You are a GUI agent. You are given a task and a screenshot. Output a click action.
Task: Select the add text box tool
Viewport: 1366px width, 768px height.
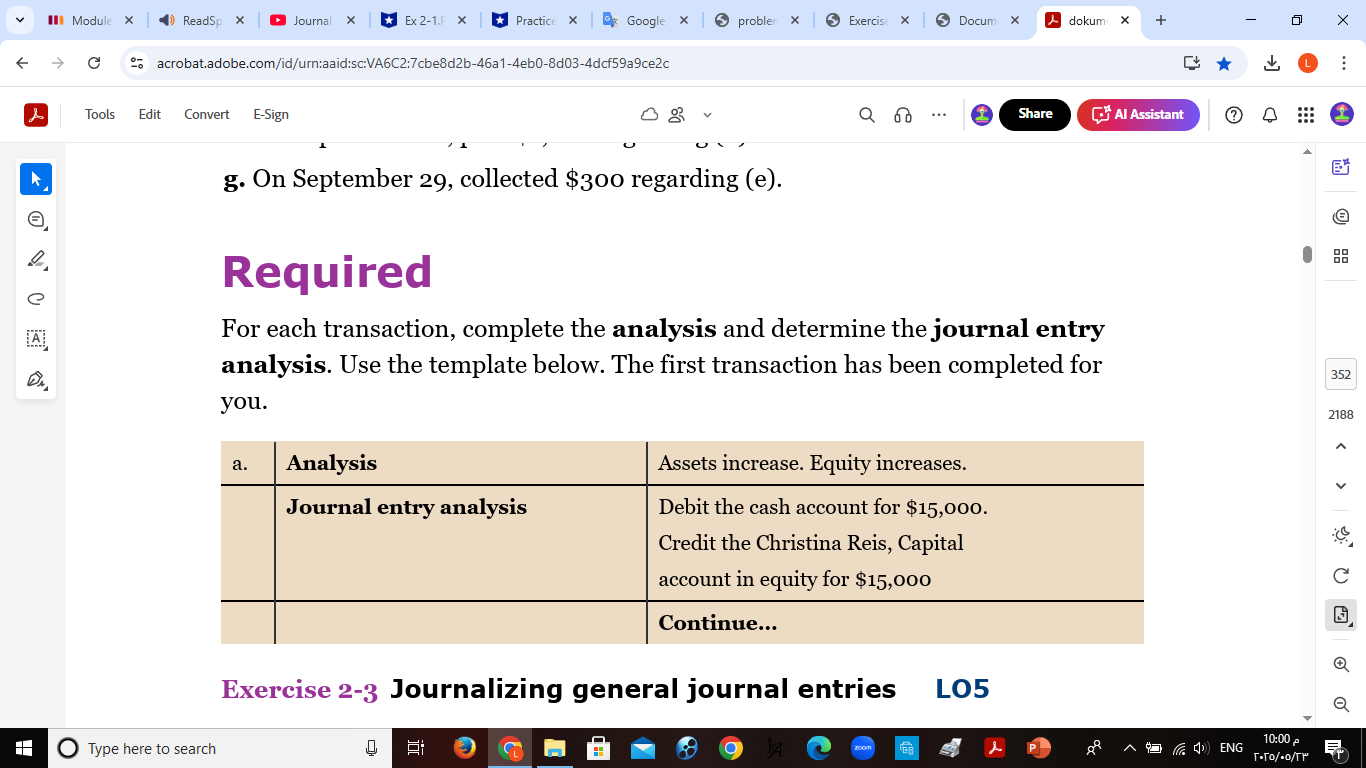click(x=36, y=339)
